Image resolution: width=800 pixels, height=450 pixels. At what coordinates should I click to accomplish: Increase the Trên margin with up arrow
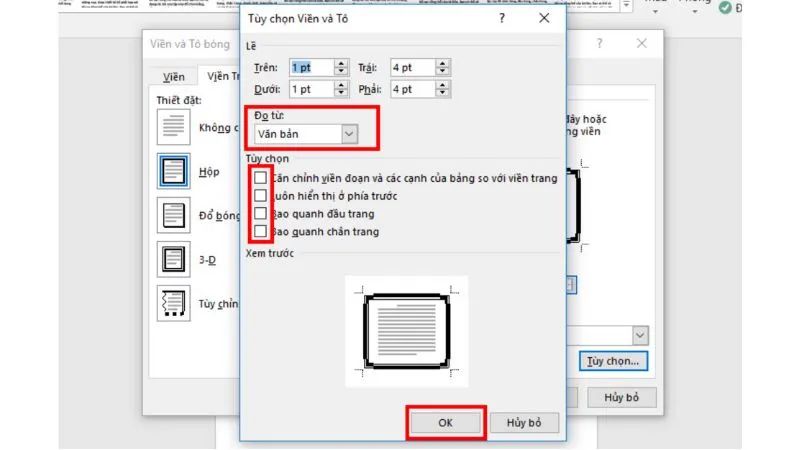[341, 63]
